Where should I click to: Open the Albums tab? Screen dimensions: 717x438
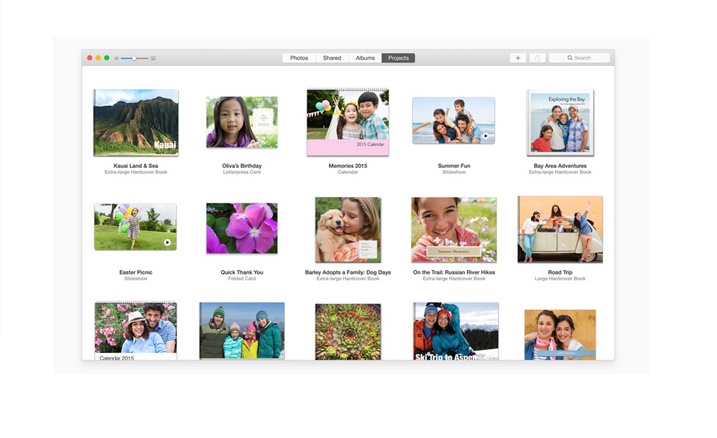point(365,58)
